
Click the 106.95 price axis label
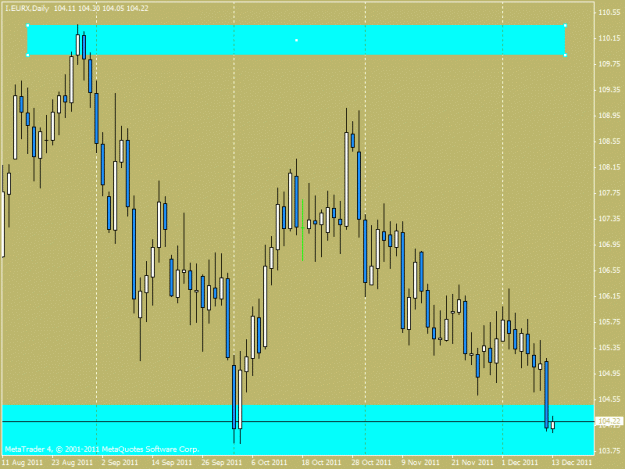click(x=609, y=245)
